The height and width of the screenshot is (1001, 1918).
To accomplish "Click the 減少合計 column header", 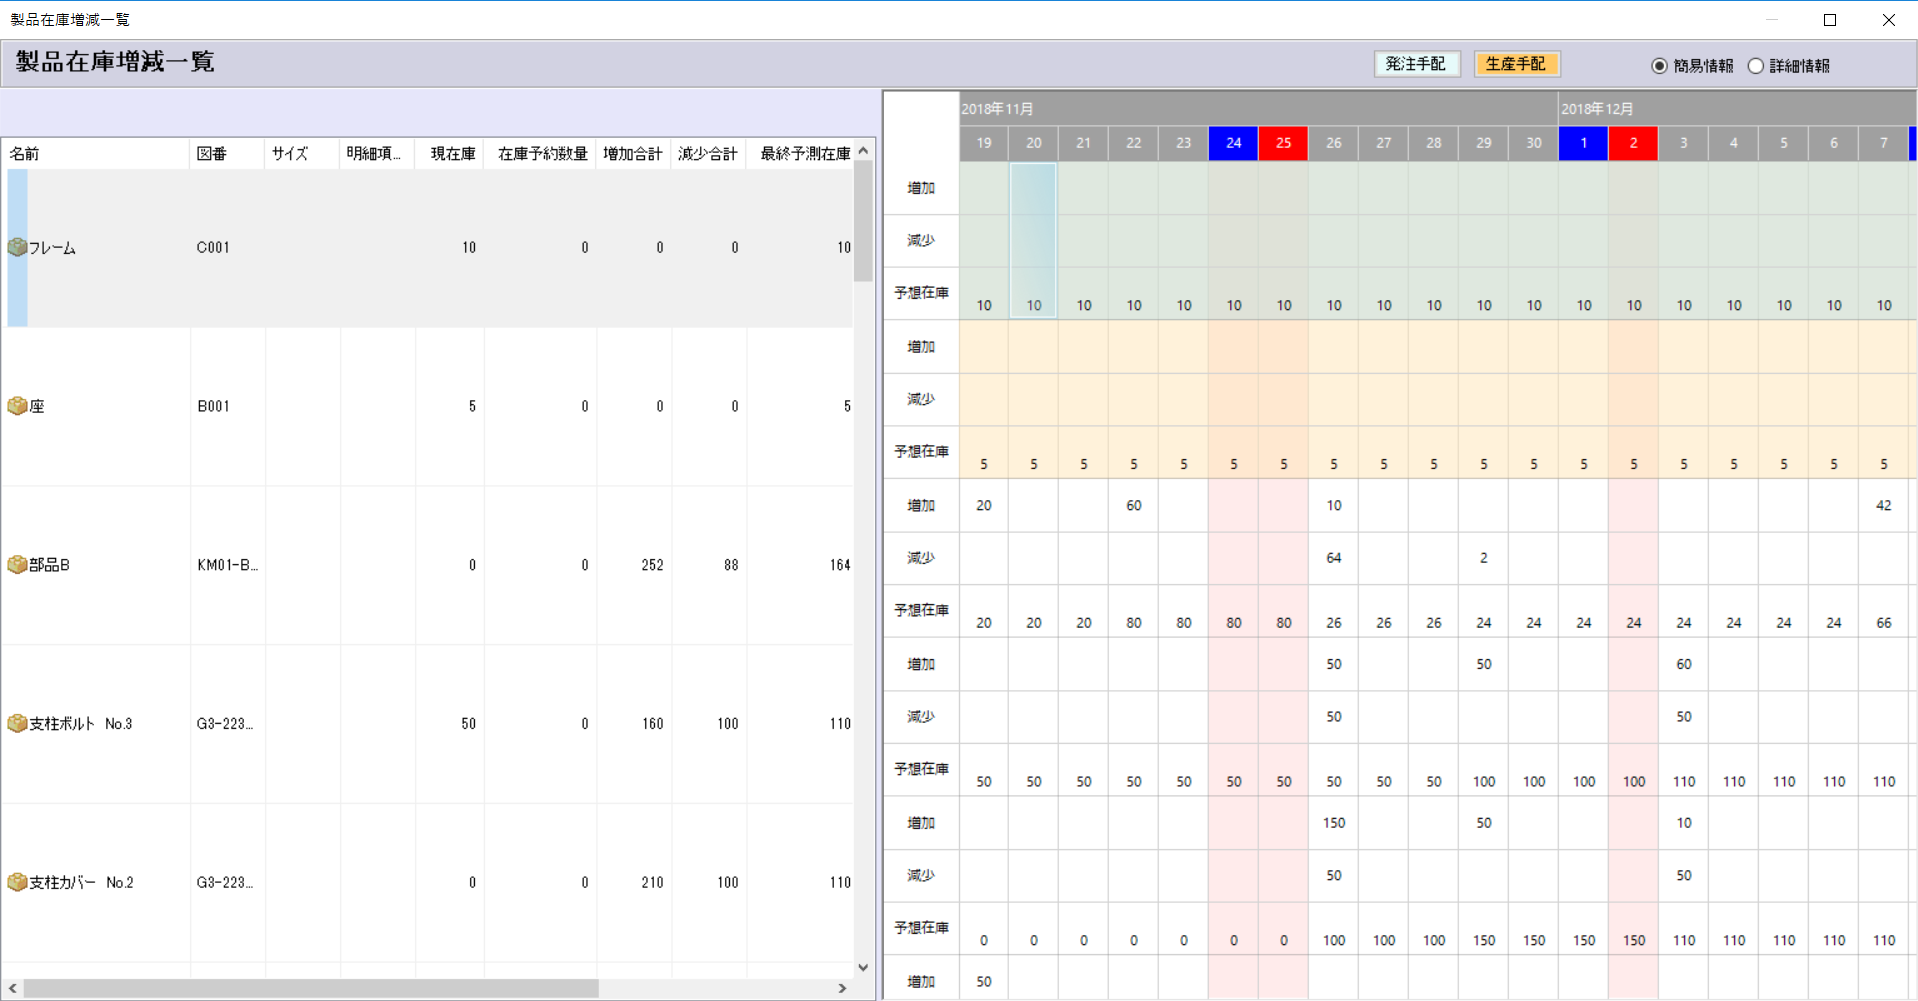I will pos(709,153).
